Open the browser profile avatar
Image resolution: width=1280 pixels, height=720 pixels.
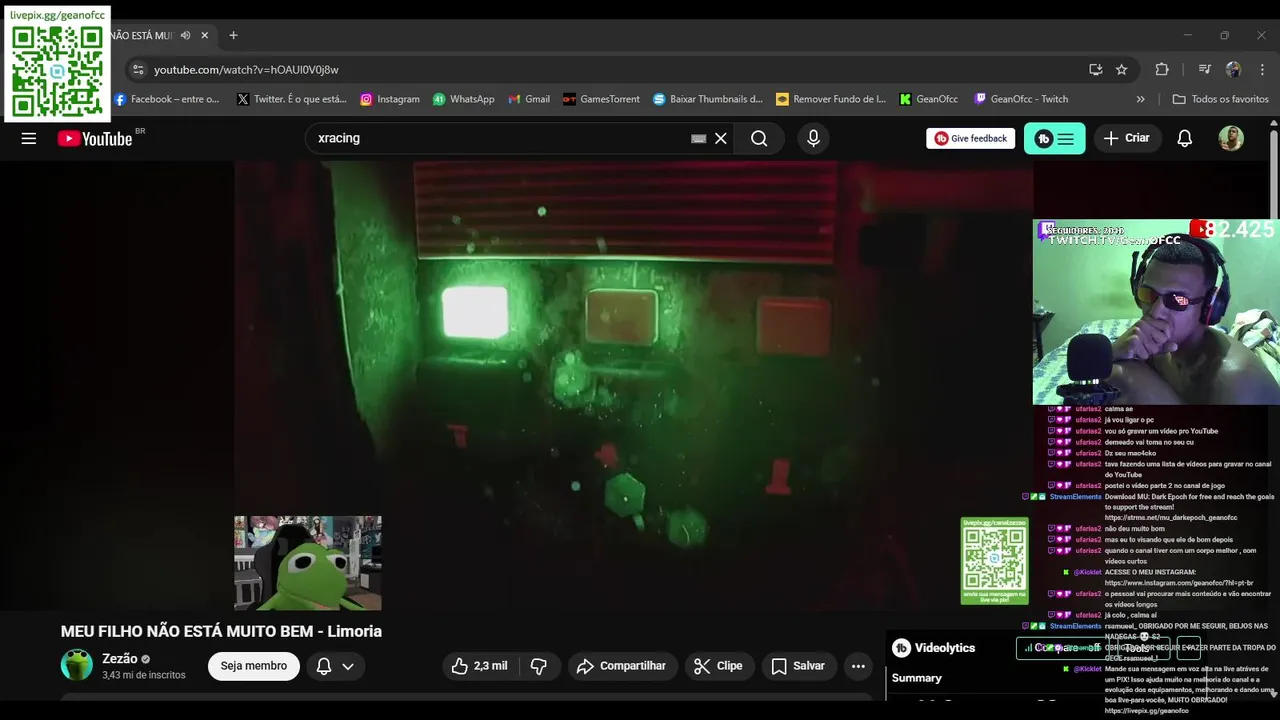click(x=1233, y=69)
